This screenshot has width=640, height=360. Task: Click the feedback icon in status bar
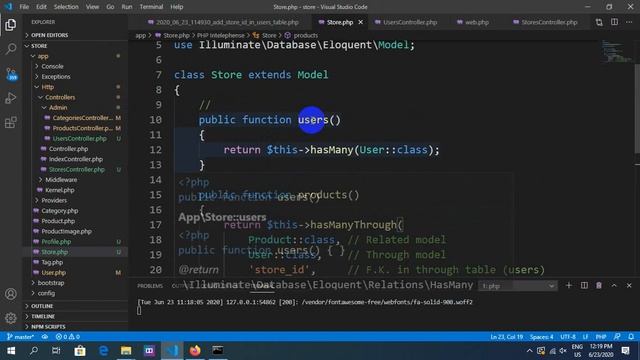point(617,337)
